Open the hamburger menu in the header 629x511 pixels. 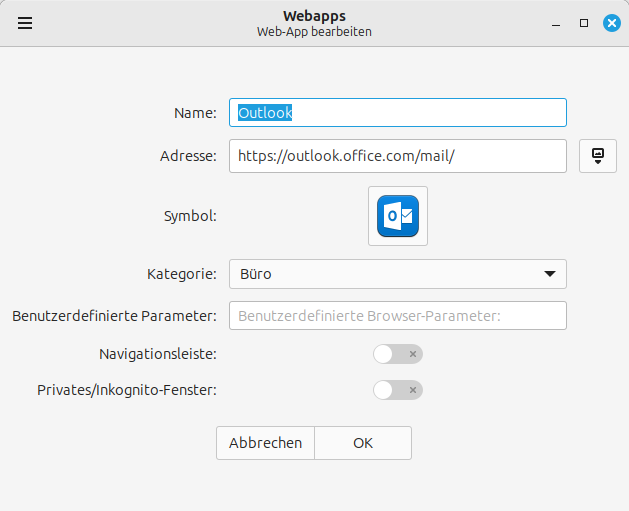(x=25, y=23)
